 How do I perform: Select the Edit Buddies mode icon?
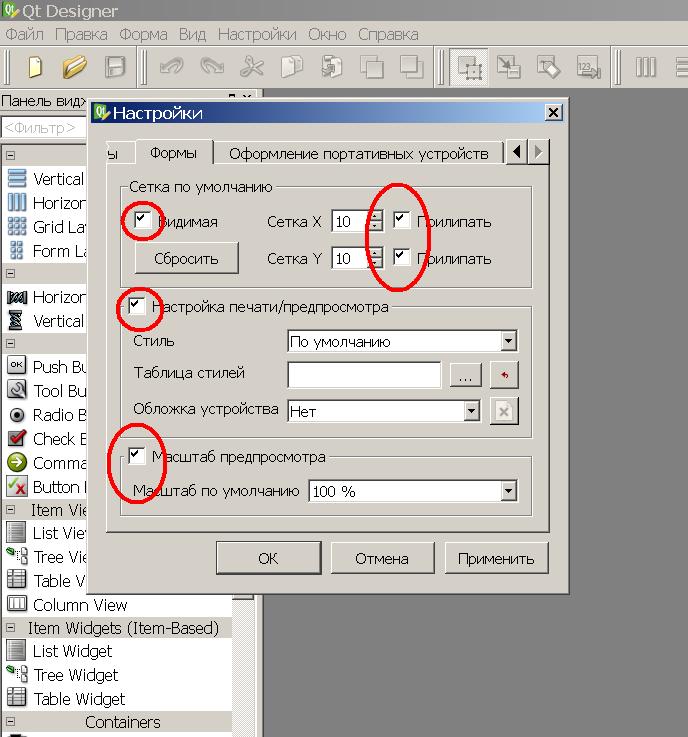click(548, 66)
